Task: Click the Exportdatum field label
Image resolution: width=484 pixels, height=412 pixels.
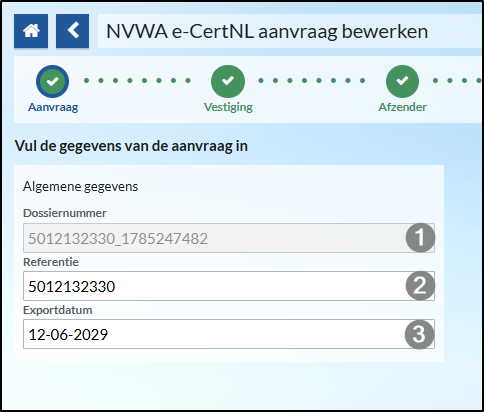Action: click(58, 310)
